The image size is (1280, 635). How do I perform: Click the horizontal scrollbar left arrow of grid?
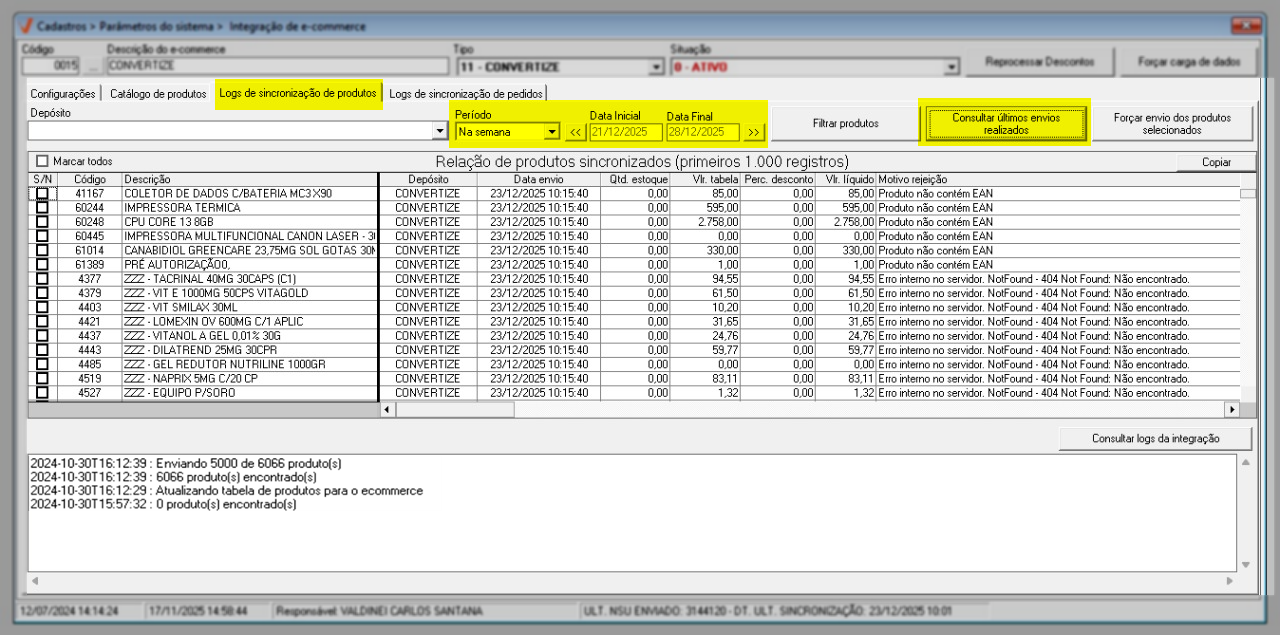tap(388, 409)
